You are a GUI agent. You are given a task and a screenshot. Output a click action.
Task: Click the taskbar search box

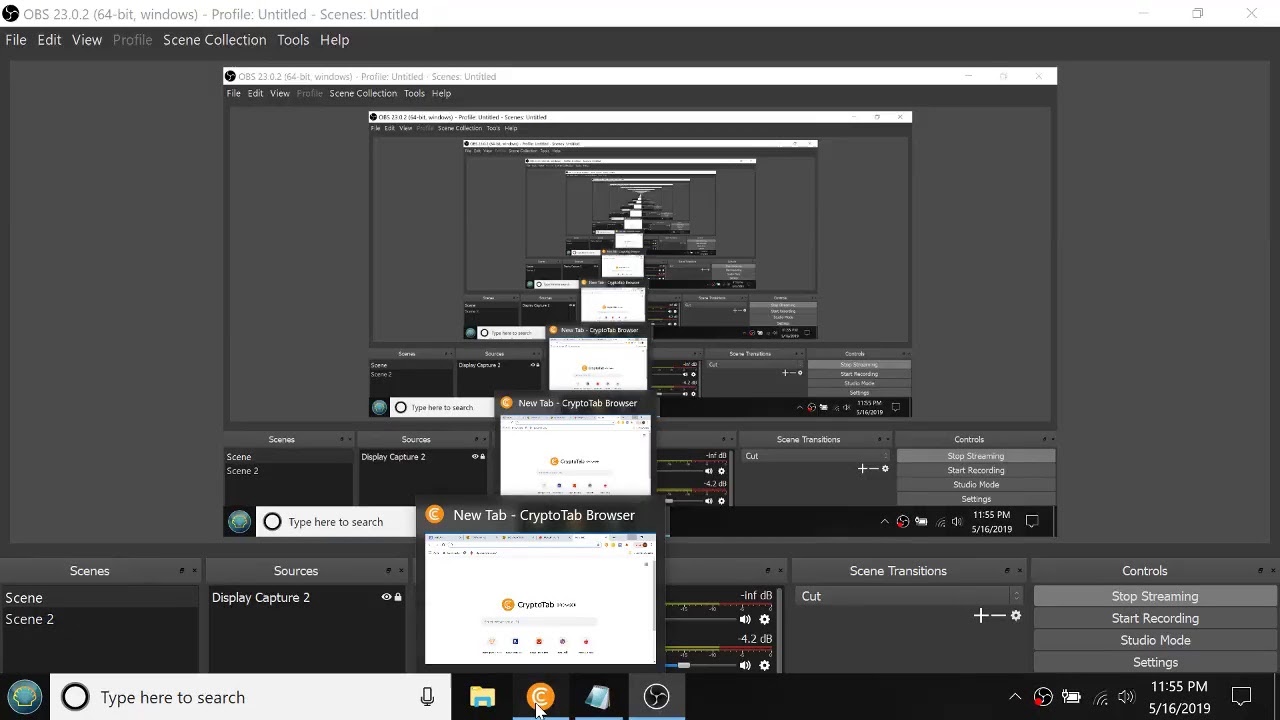click(250, 697)
